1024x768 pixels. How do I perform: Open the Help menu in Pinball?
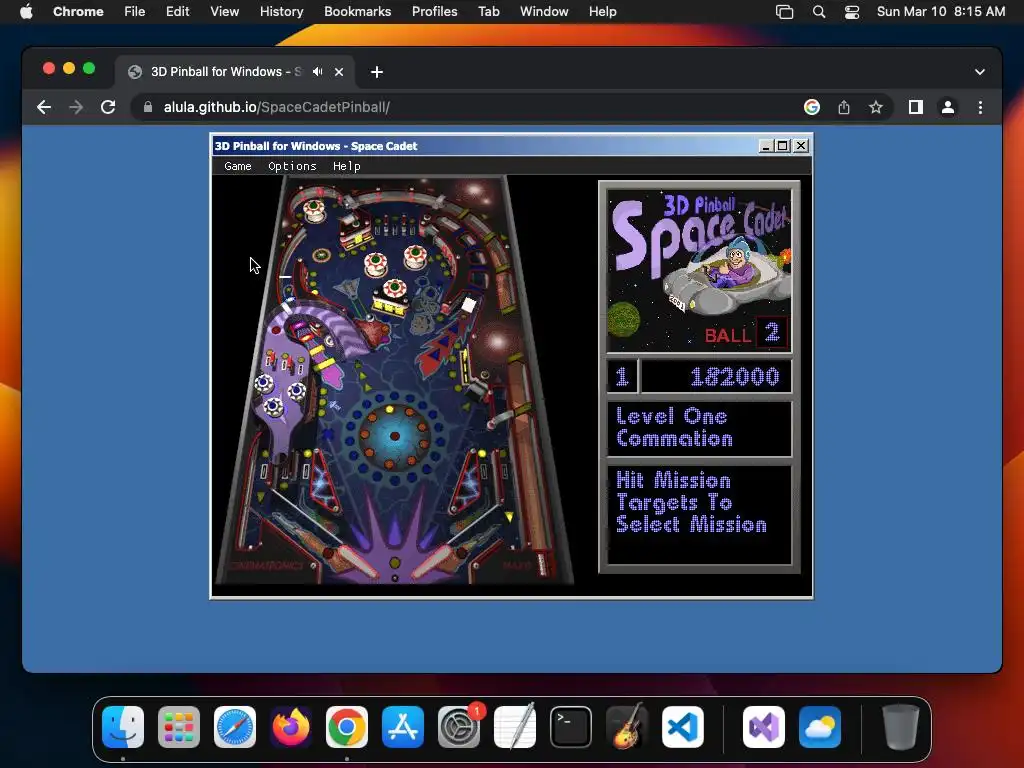(346, 166)
